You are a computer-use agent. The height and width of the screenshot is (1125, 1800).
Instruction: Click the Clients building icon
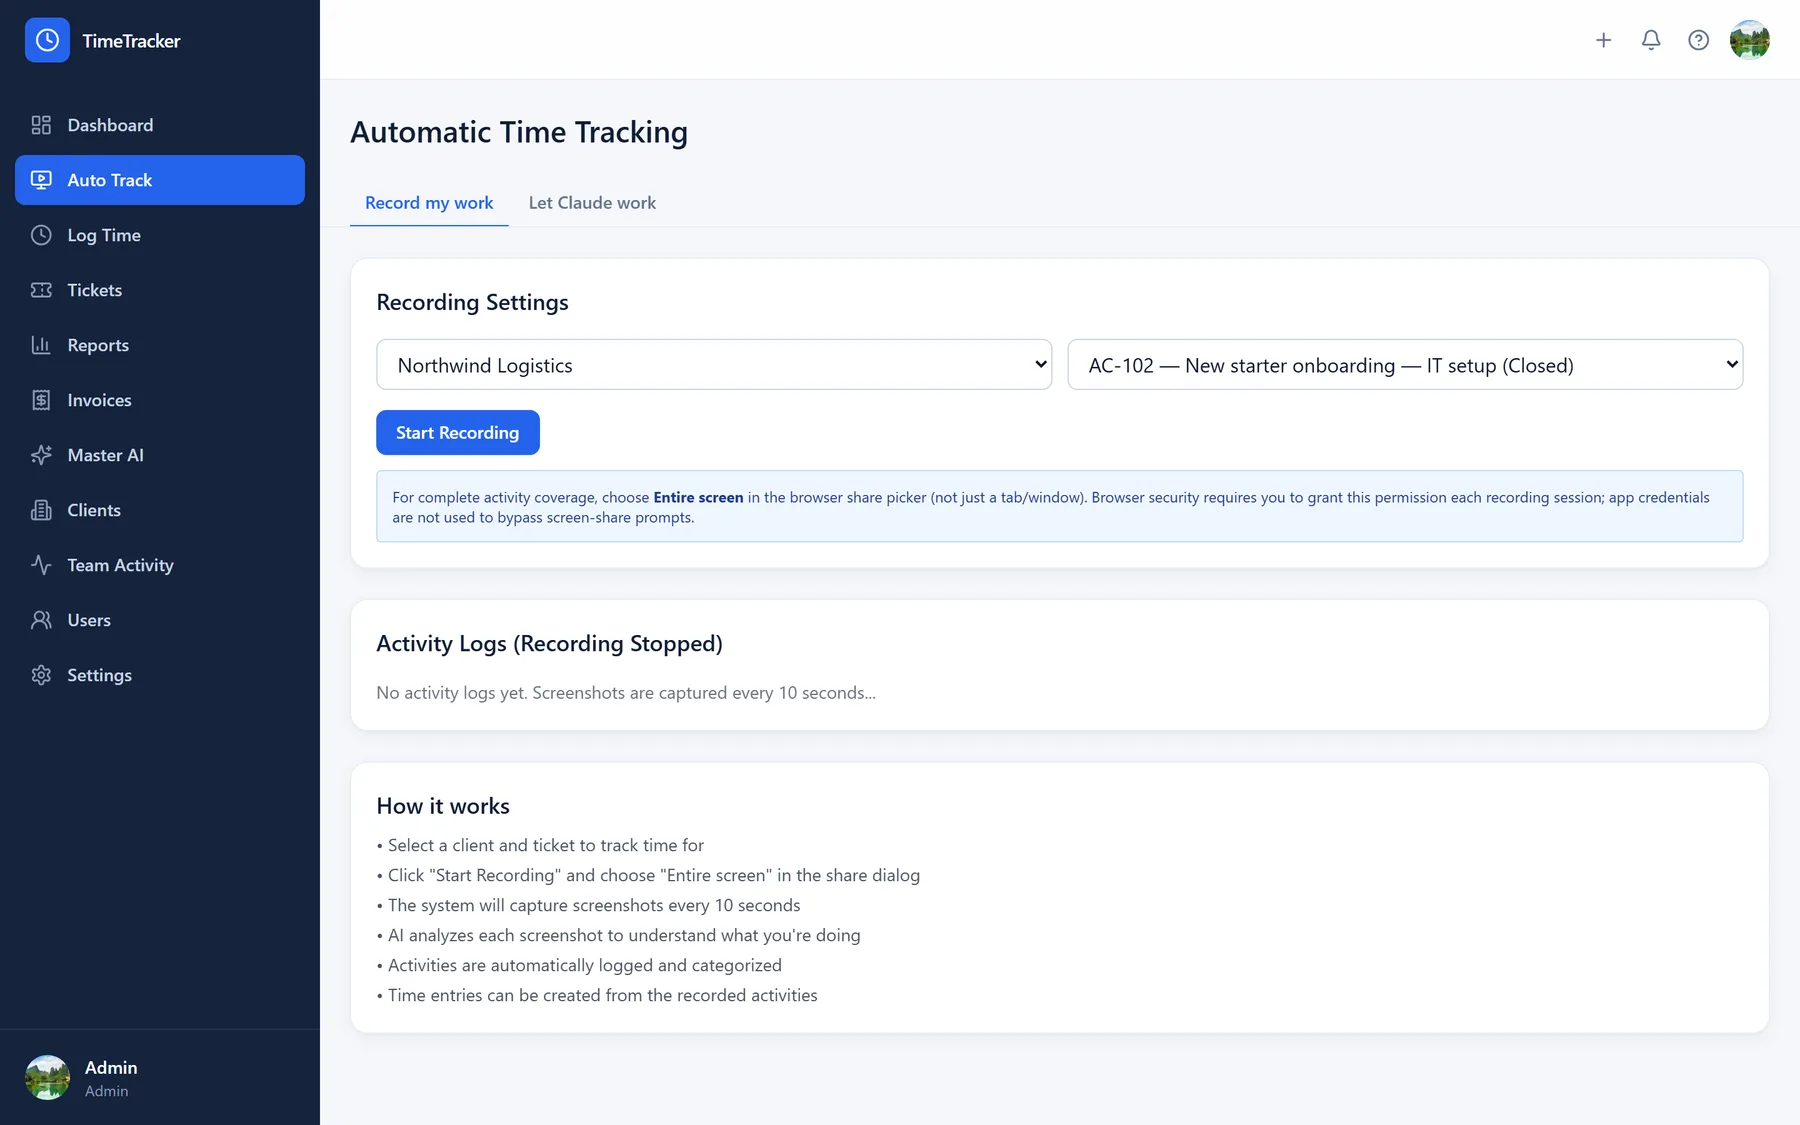point(41,510)
